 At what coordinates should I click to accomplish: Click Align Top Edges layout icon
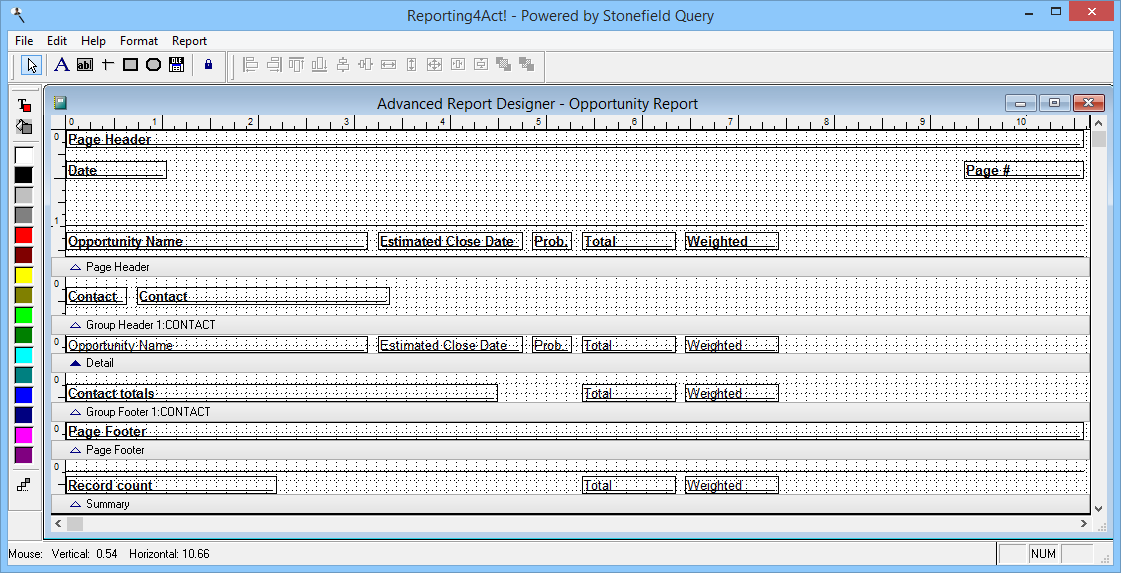coord(296,64)
